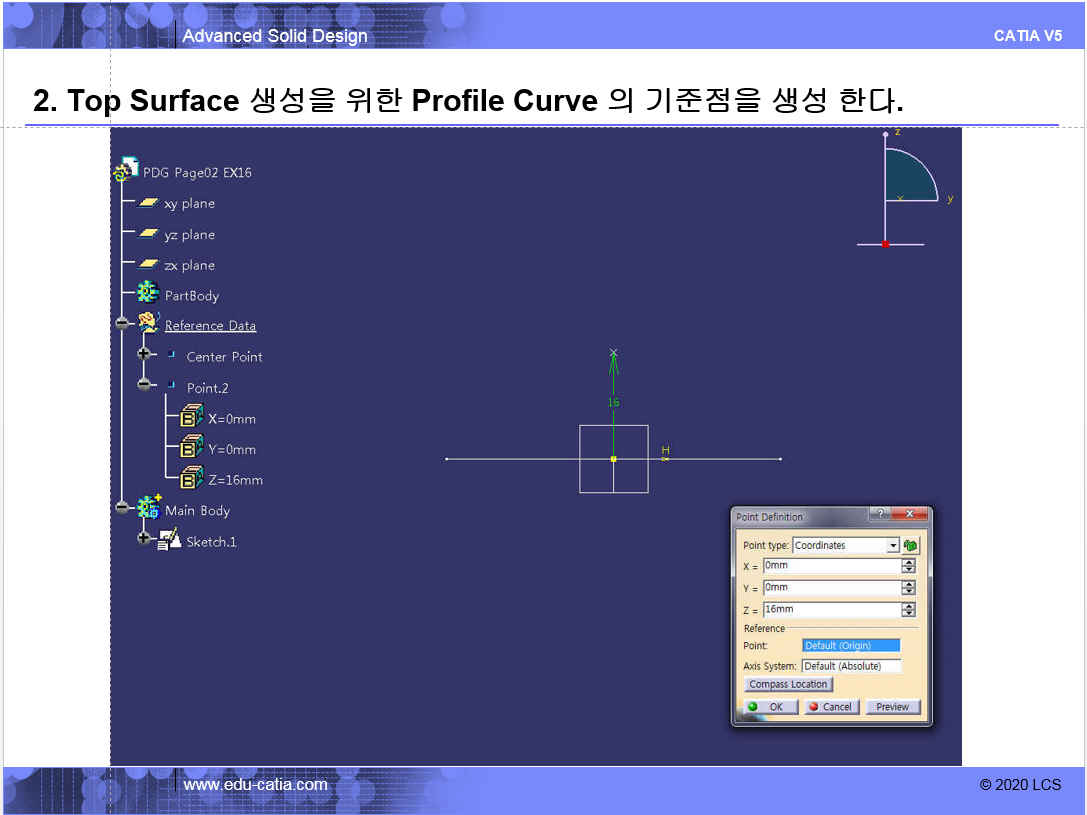Open the Point type Coordinates dropdown
The image size is (1087, 815).
point(893,545)
